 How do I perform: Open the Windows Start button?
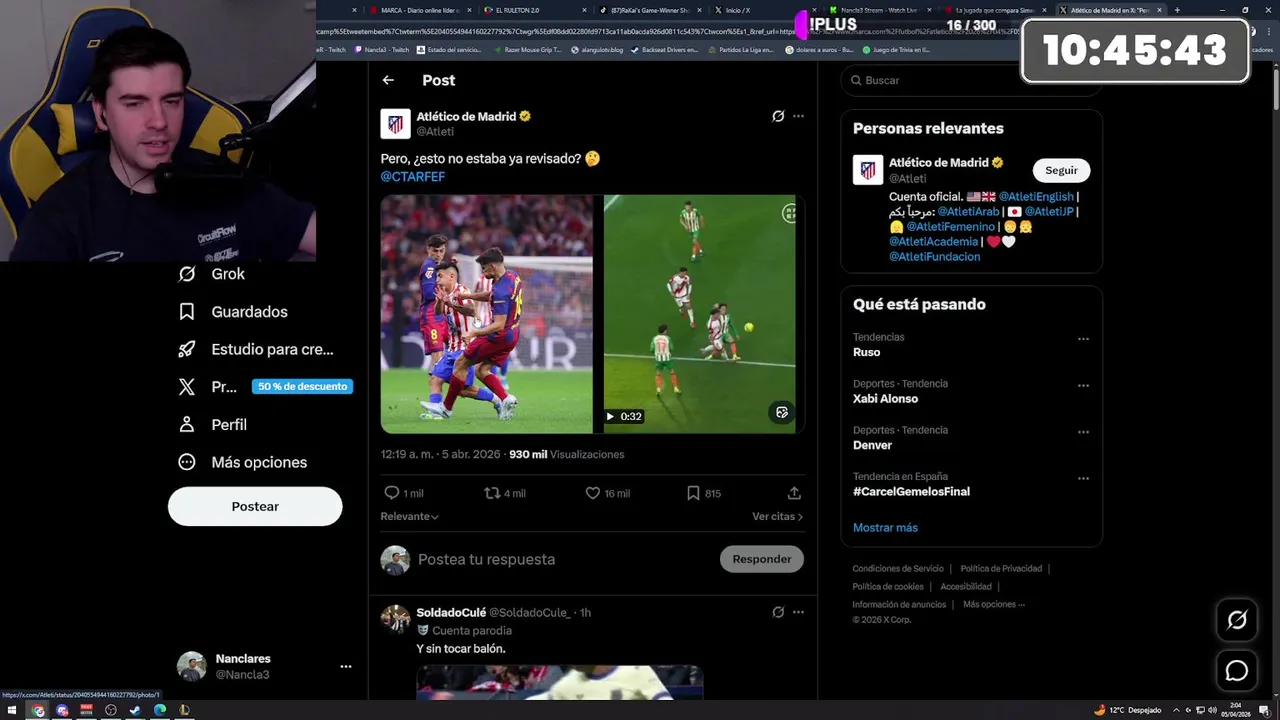(x=13, y=710)
